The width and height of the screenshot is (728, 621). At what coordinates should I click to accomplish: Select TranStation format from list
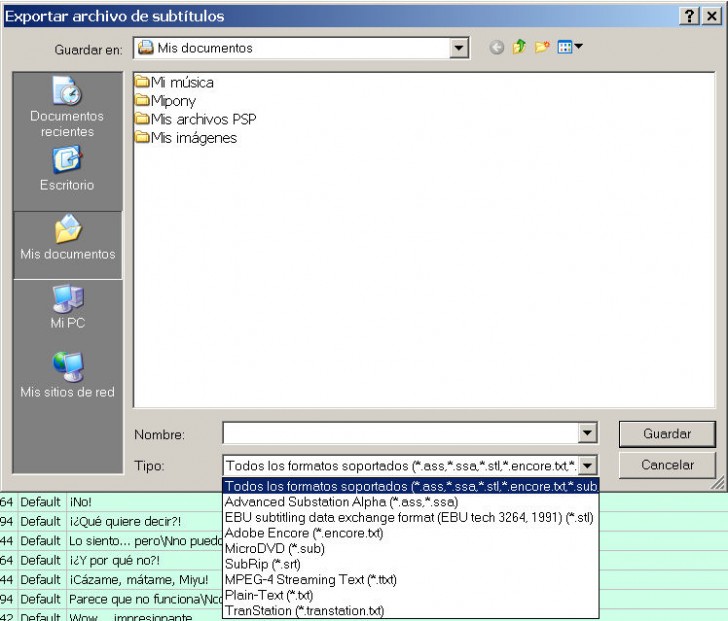click(304, 610)
